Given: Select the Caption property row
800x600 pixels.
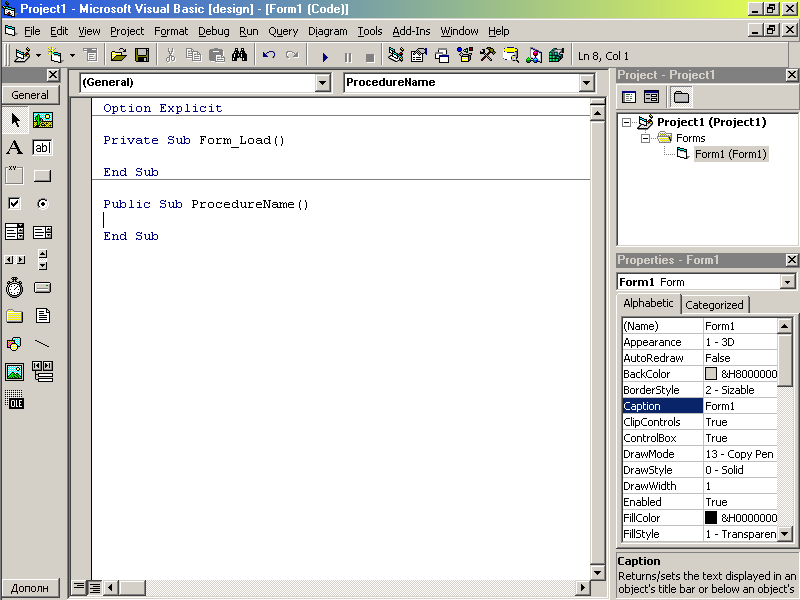Looking at the screenshot, I should pyautogui.click(x=699, y=406).
